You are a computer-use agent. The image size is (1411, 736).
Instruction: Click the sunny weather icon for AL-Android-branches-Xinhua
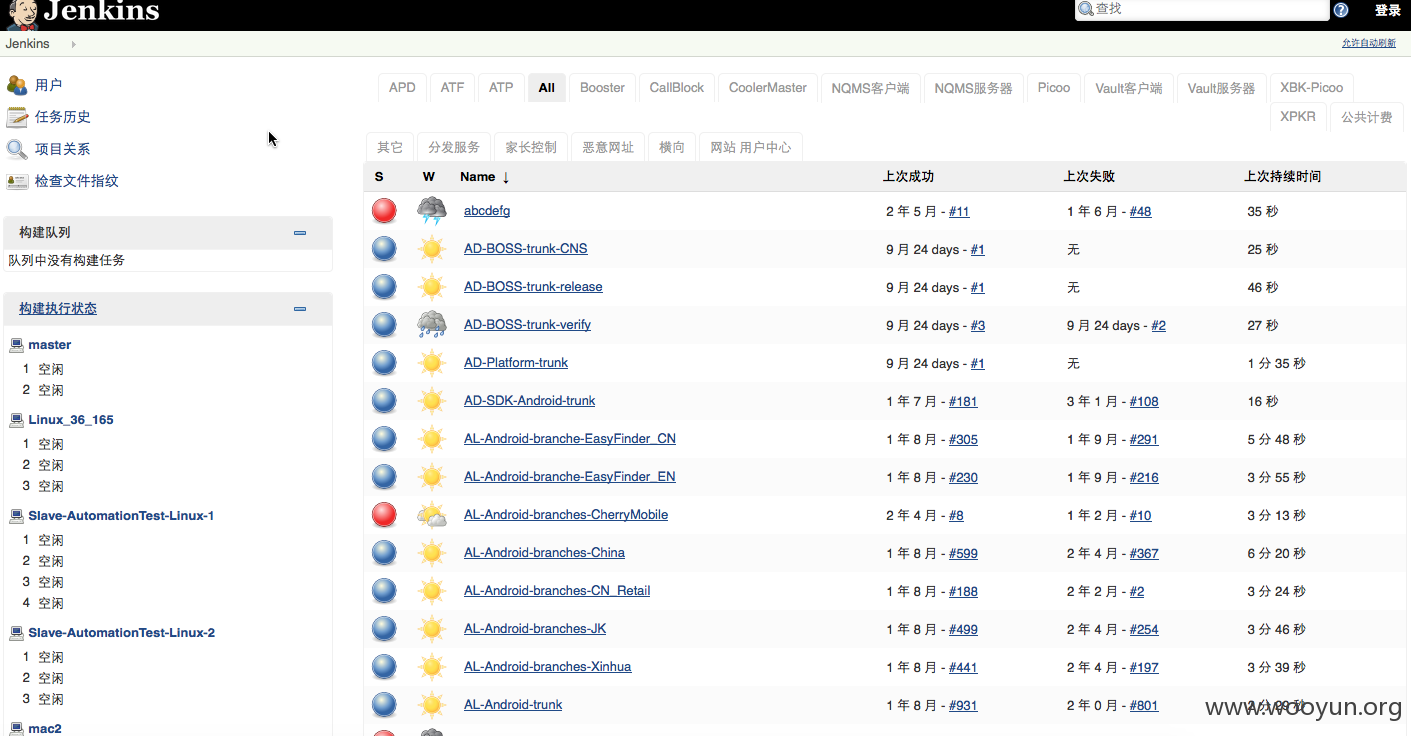(432, 666)
